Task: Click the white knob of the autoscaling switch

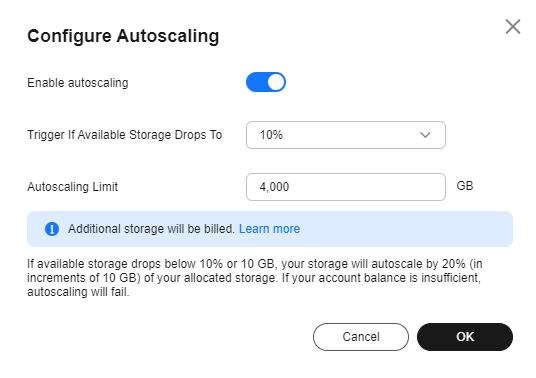Action: tap(276, 82)
